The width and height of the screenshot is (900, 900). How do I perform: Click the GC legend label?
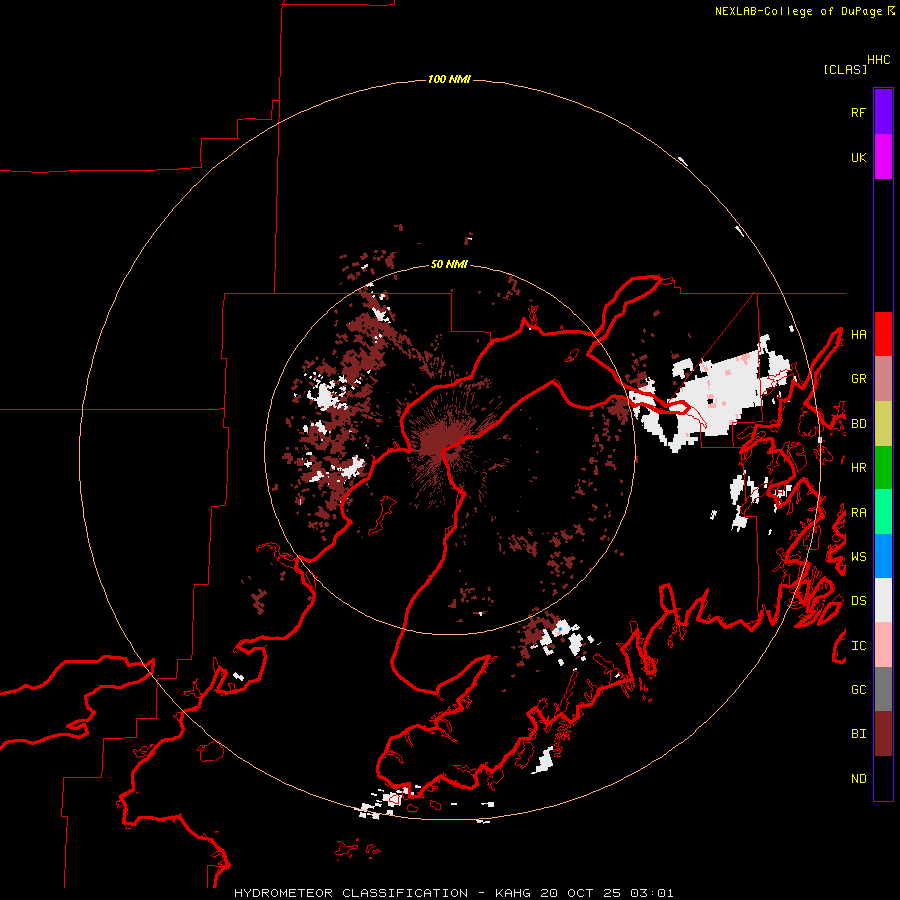858,690
